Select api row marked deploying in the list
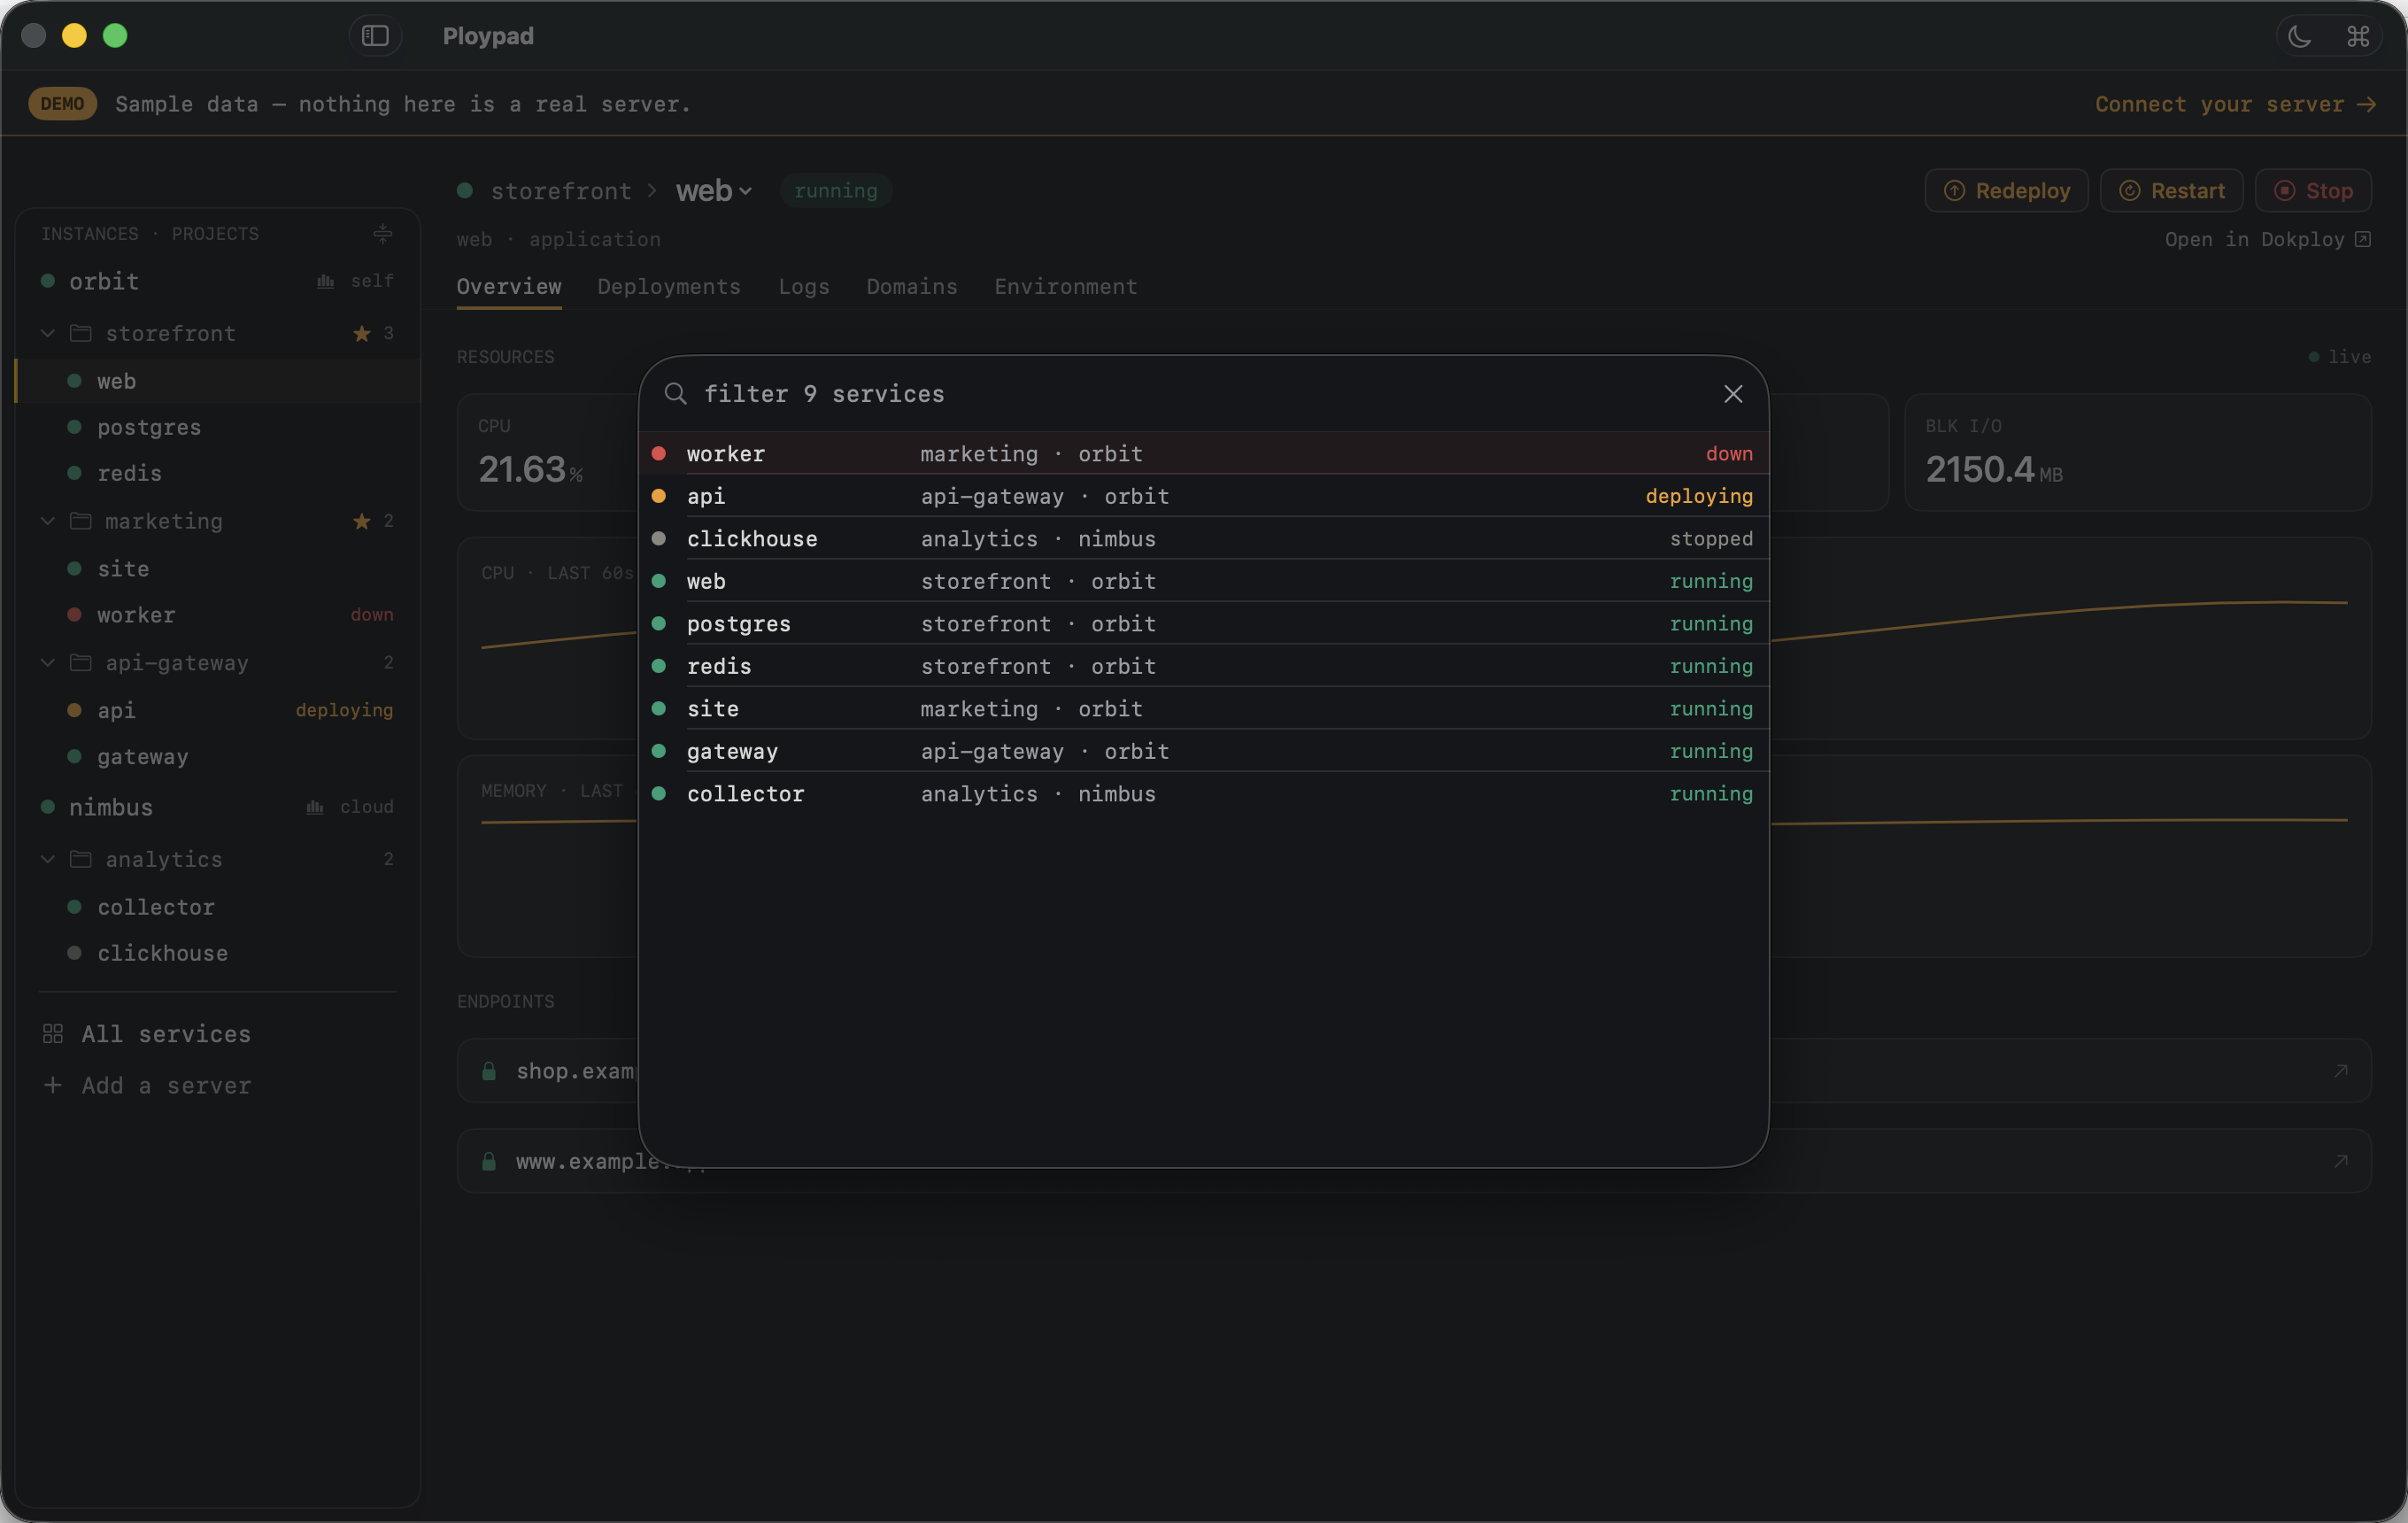Screen dimensions: 2408x1523 click(x=1203, y=496)
